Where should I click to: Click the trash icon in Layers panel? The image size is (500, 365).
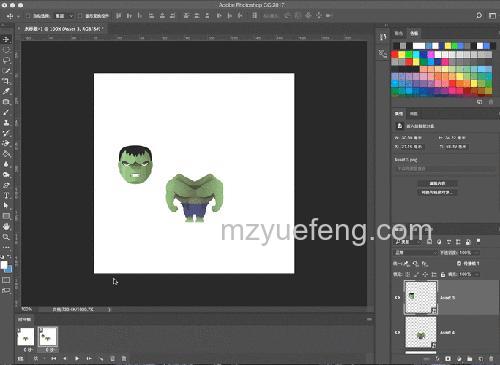pyautogui.click(x=491, y=359)
